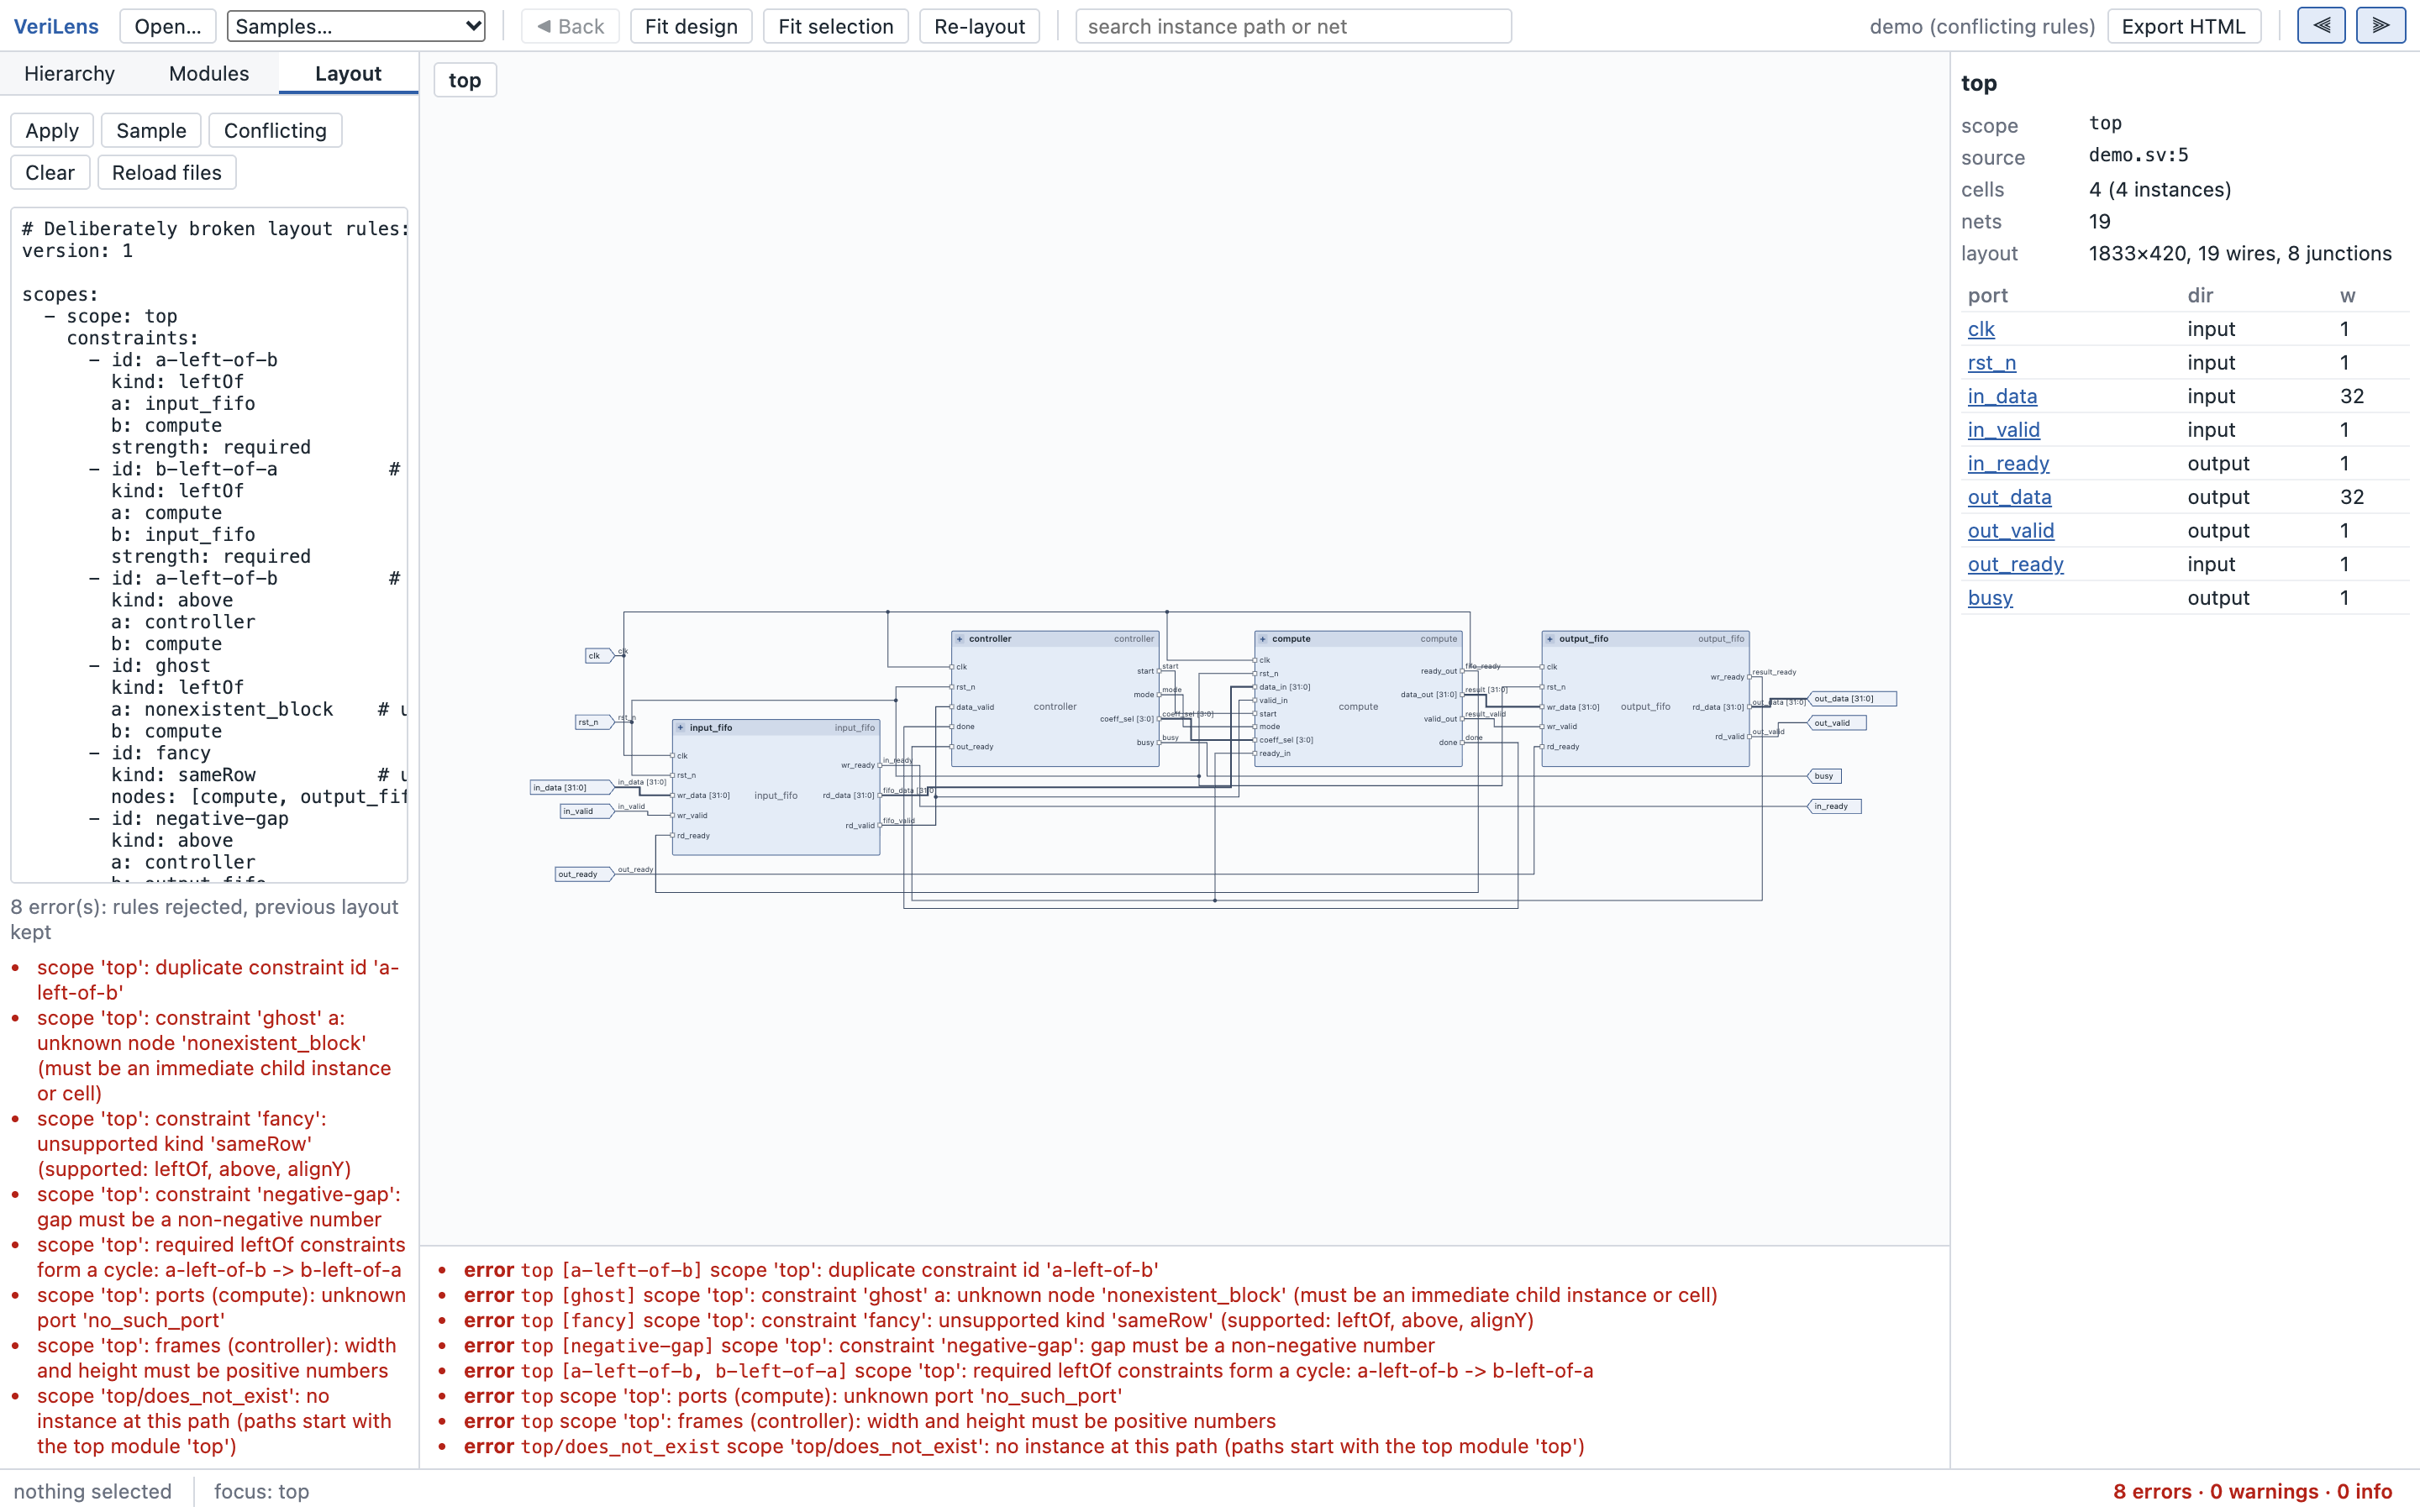Collapse left panel with left arrow icon

coord(2321,26)
